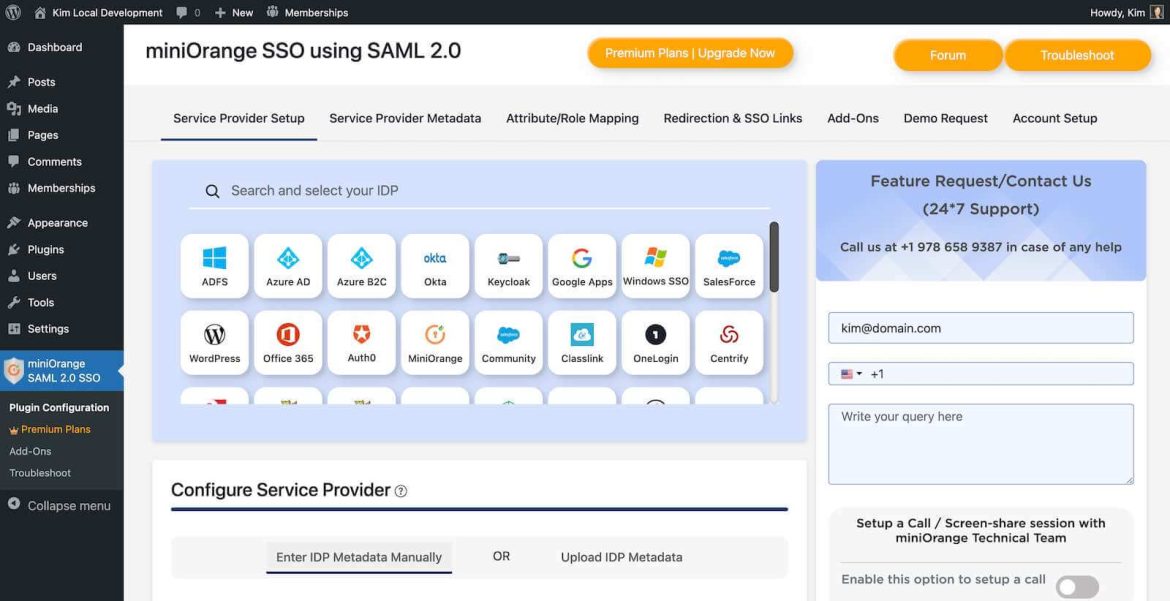Select the OneLogin IDP tile
Screen dimensions: 1170x601
coord(655,343)
